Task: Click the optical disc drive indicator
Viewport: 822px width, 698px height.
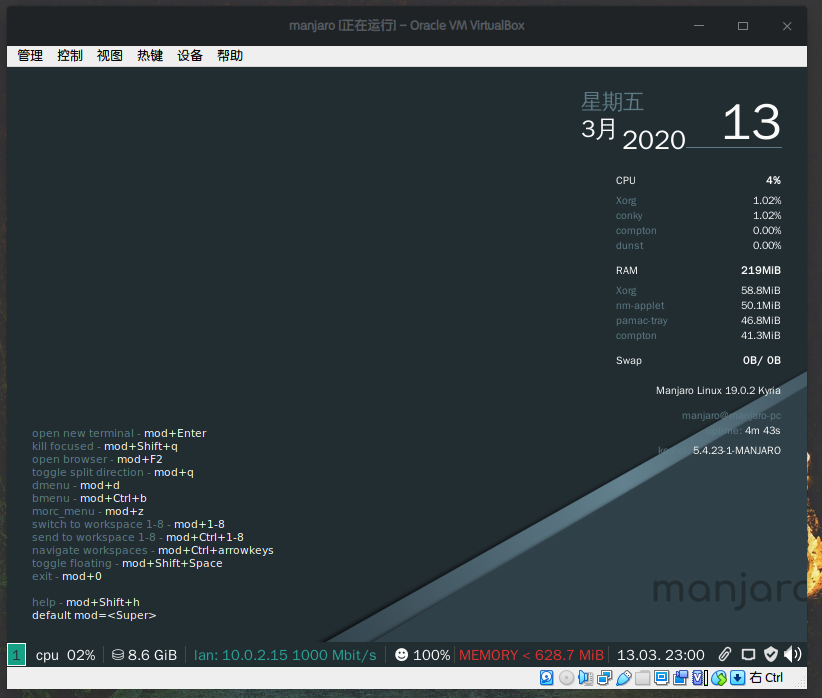Action: coord(566,678)
